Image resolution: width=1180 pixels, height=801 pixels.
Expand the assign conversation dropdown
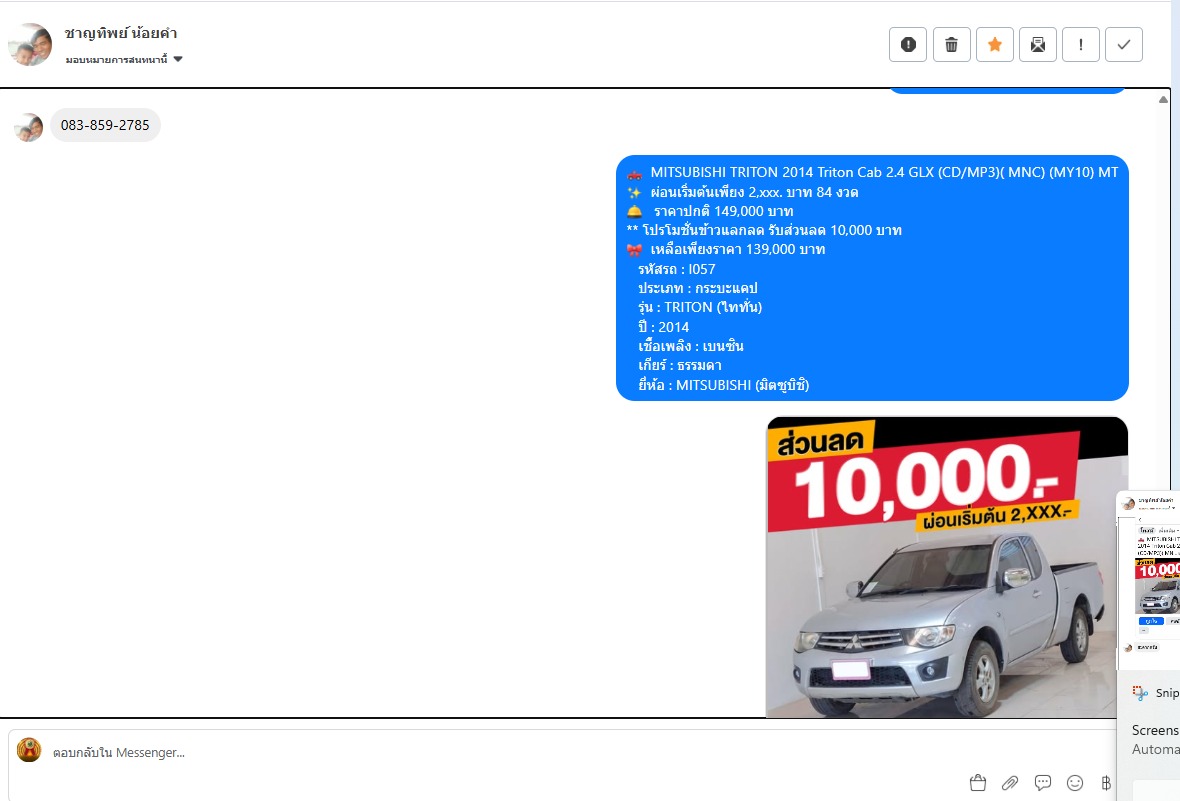pyautogui.click(x=124, y=59)
